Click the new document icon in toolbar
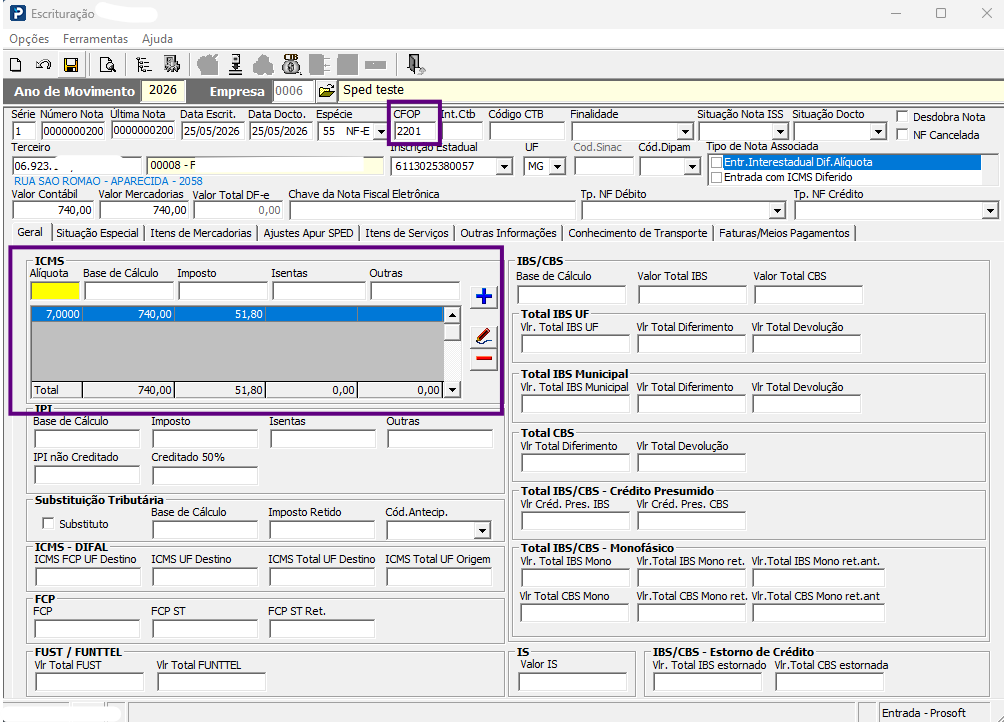The height and width of the screenshot is (722, 1004). 16,65
